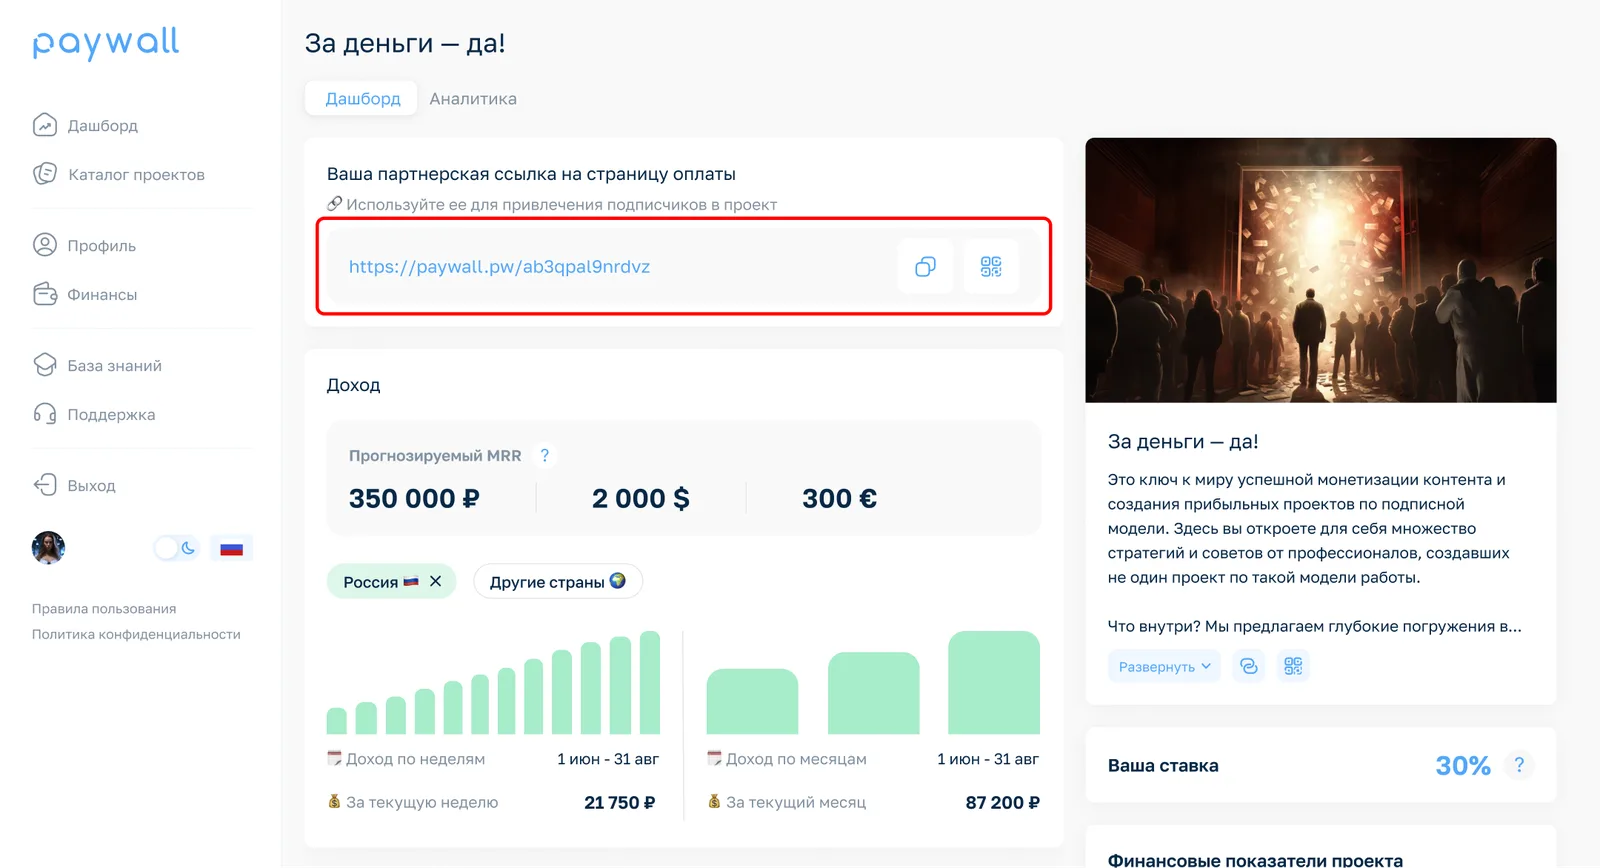Remove the Россия country filter
This screenshot has width=1600, height=868.
tap(435, 581)
